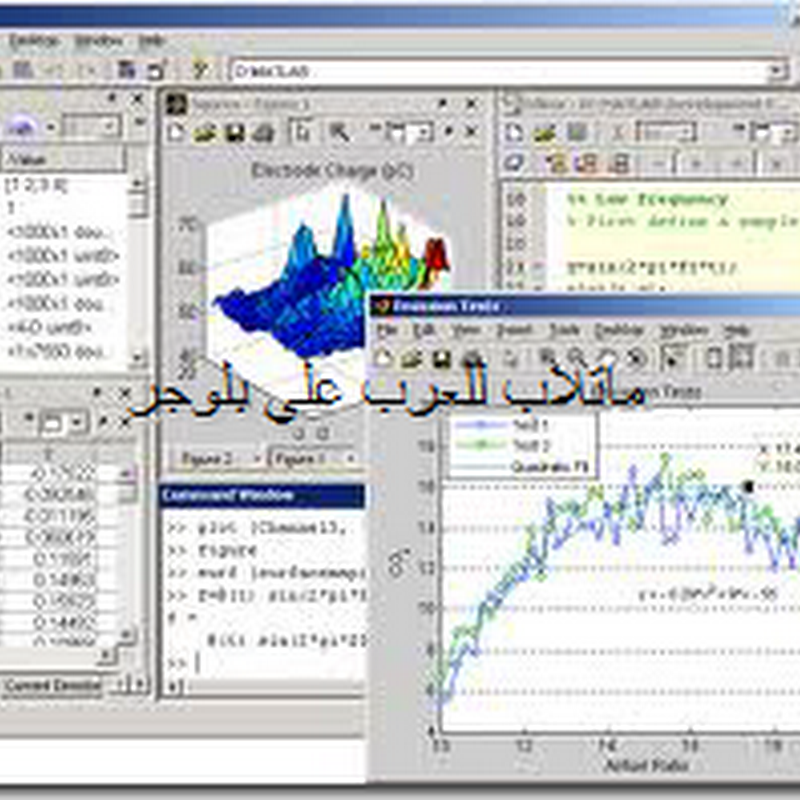This screenshot has width=800, height=800.
Task: Open the Edit menu in the Emission Tests window
Action: (423, 331)
